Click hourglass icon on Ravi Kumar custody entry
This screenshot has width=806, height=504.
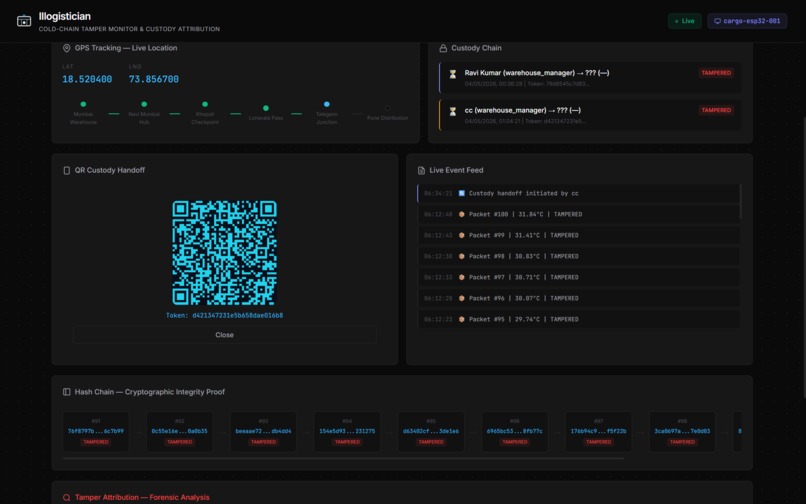tap(453, 74)
